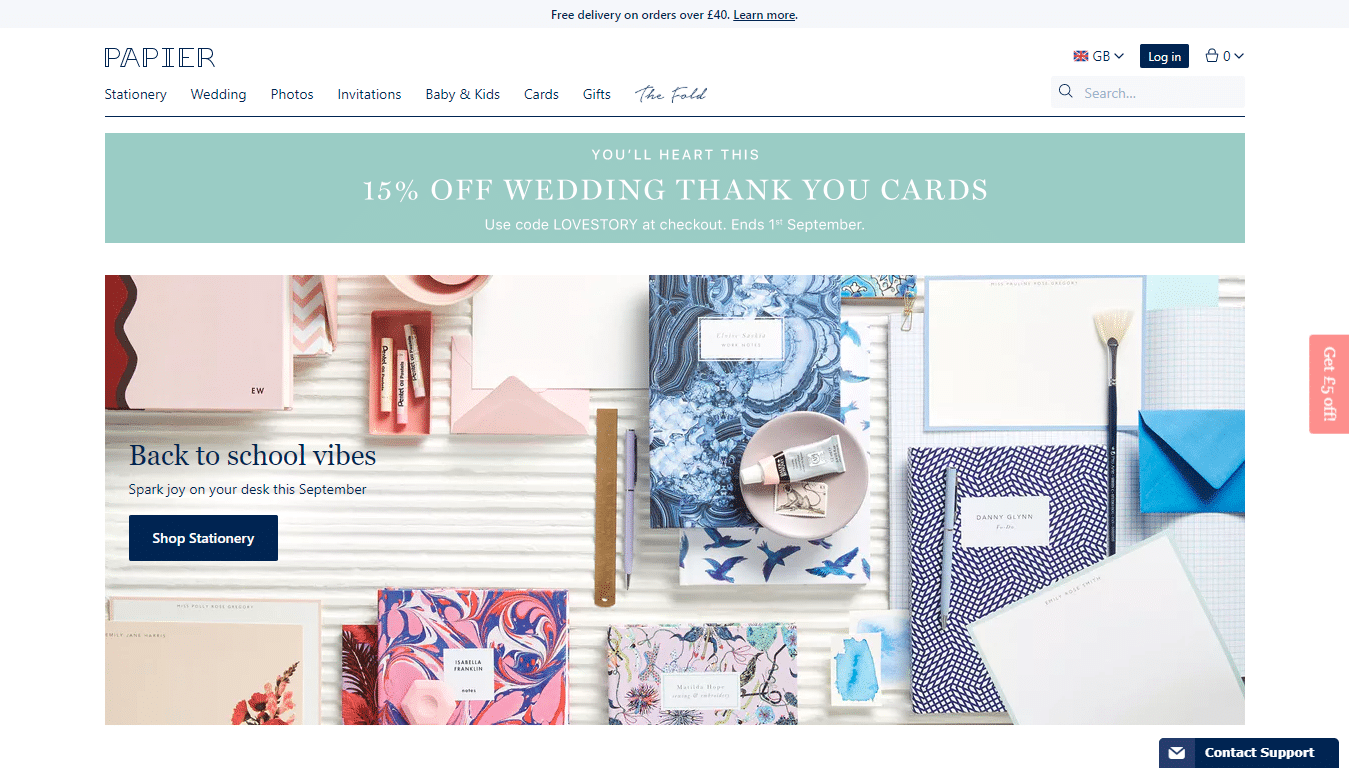Select the Cards menu item
The width and height of the screenshot is (1349, 768).
(x=541, y=94)
